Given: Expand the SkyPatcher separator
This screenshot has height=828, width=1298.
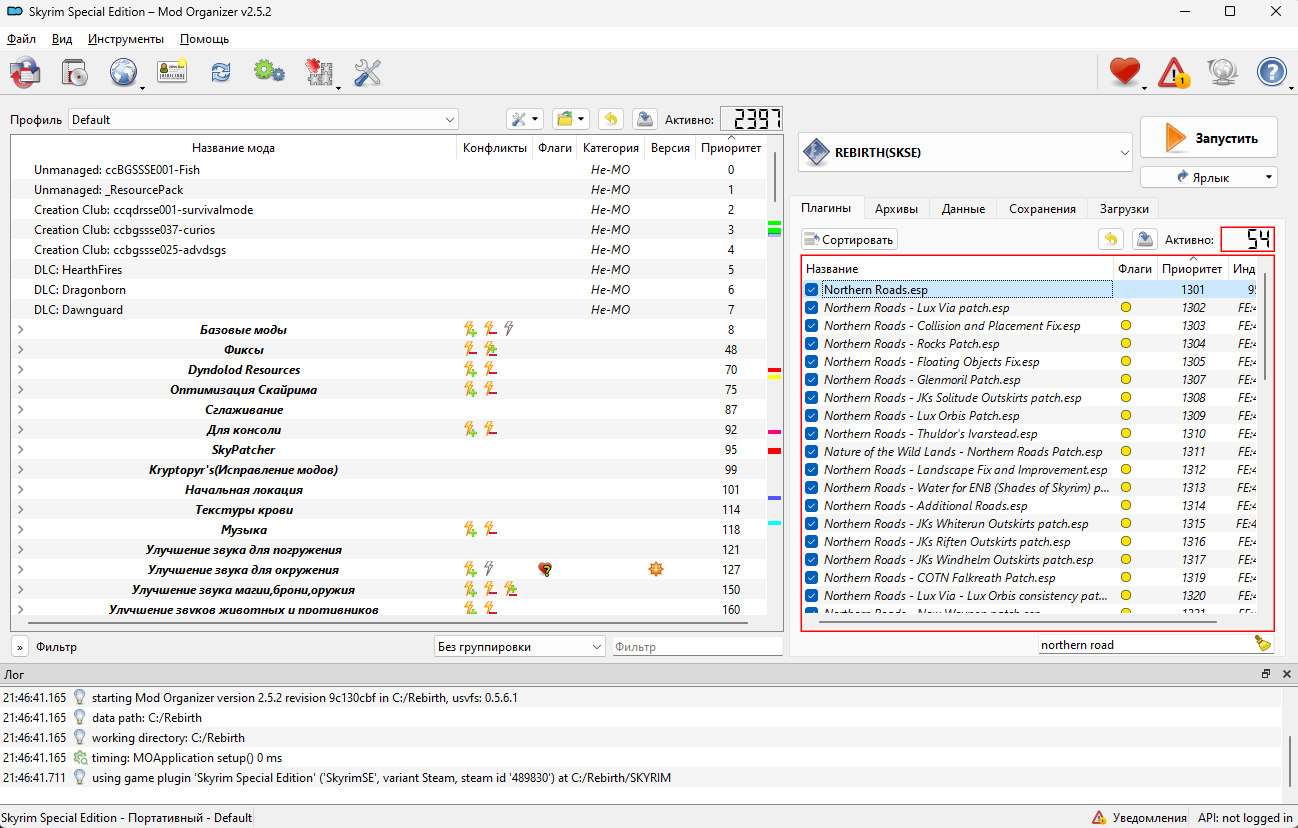Looking at the screenshot, I should point(20,450).
